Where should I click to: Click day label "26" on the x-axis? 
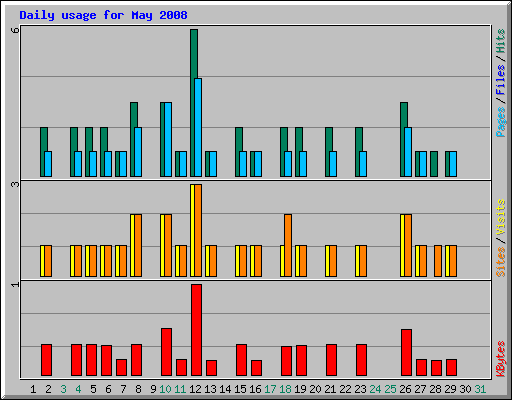coord(405,389)
